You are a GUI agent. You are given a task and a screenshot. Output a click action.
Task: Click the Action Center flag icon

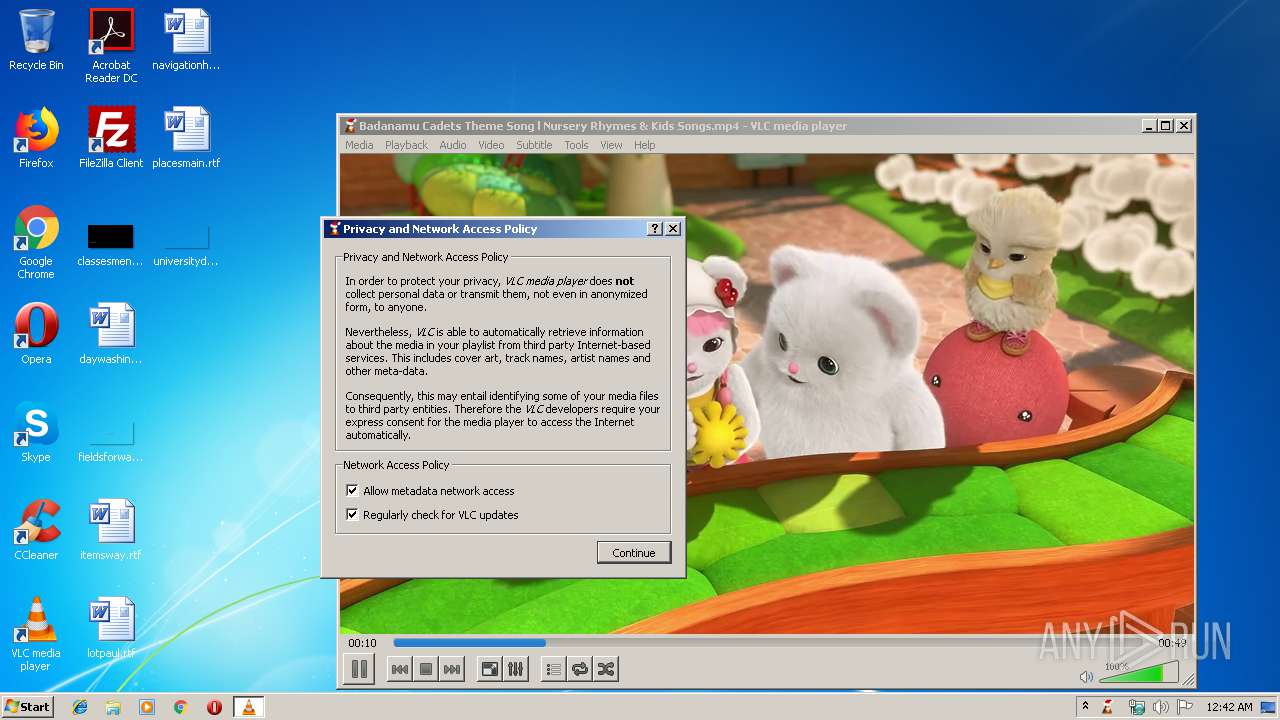pyautogui.click(x=1185, y=707)
